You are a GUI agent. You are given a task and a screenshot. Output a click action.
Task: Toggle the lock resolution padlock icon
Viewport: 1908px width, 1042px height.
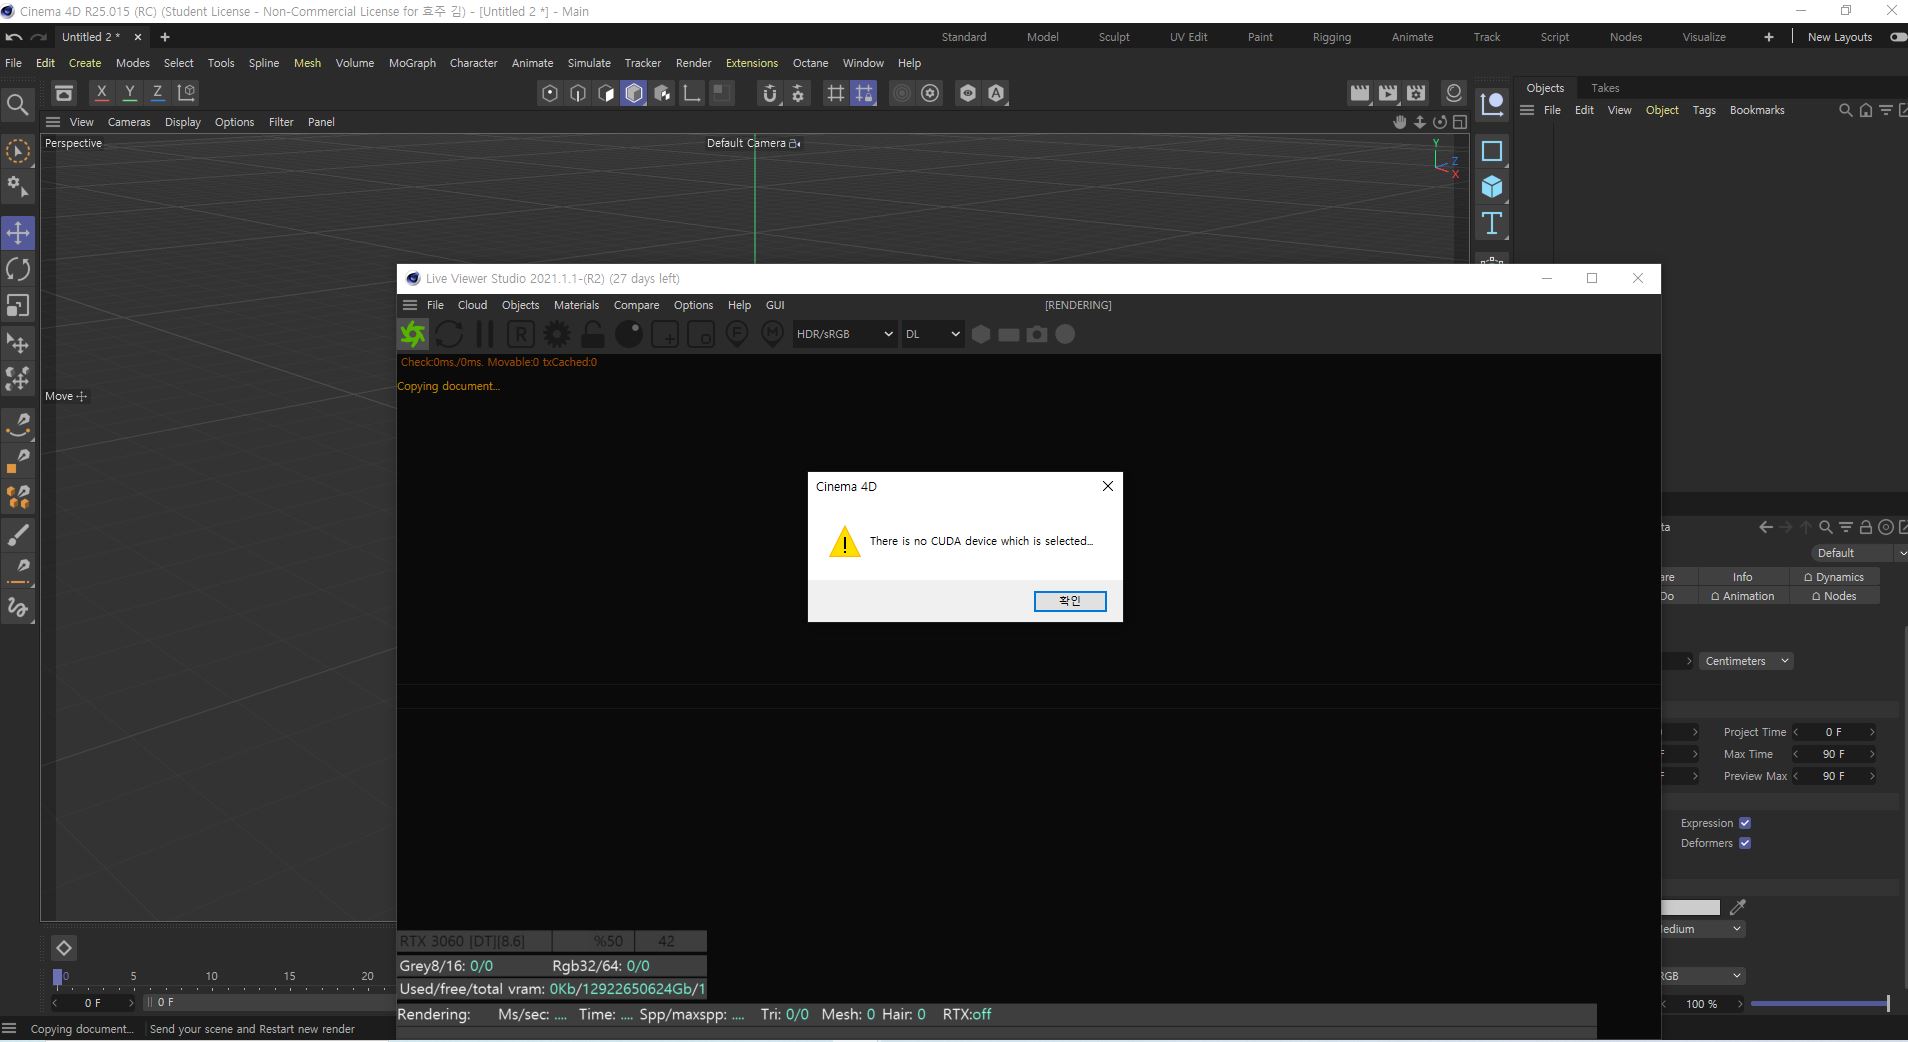(593, 334)
